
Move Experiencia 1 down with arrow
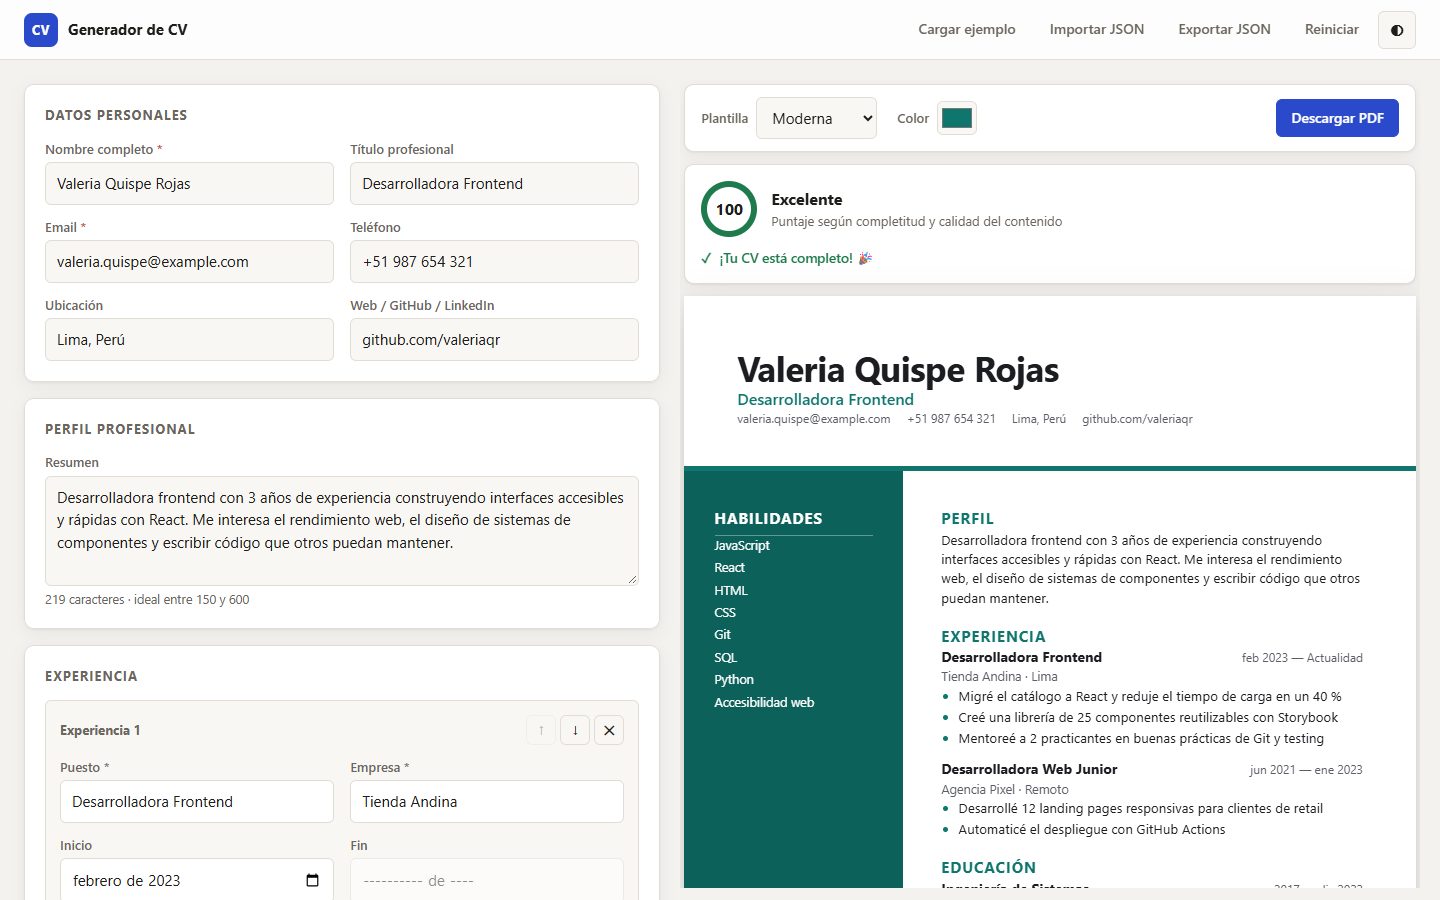[575, 730]
